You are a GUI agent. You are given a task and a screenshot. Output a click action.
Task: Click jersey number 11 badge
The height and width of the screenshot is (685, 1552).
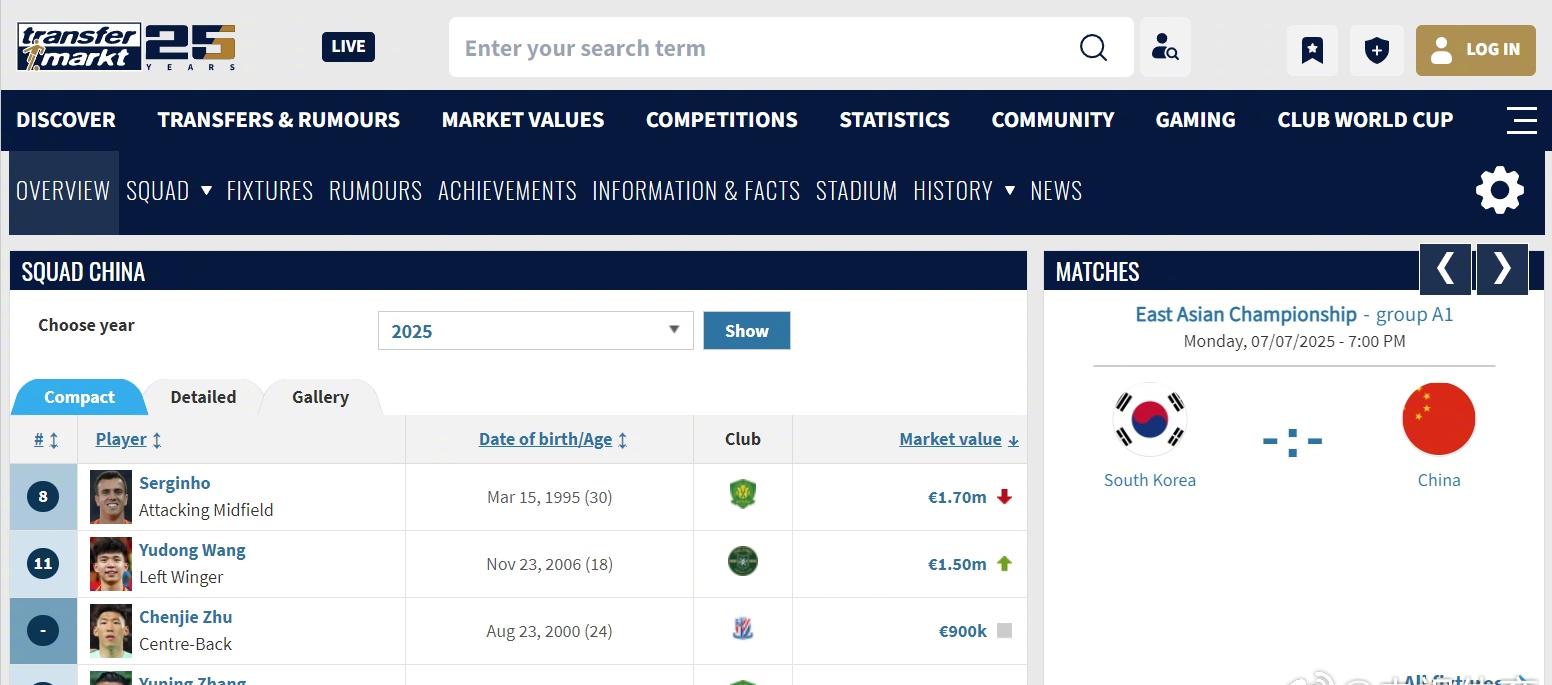tap(43, 564)
